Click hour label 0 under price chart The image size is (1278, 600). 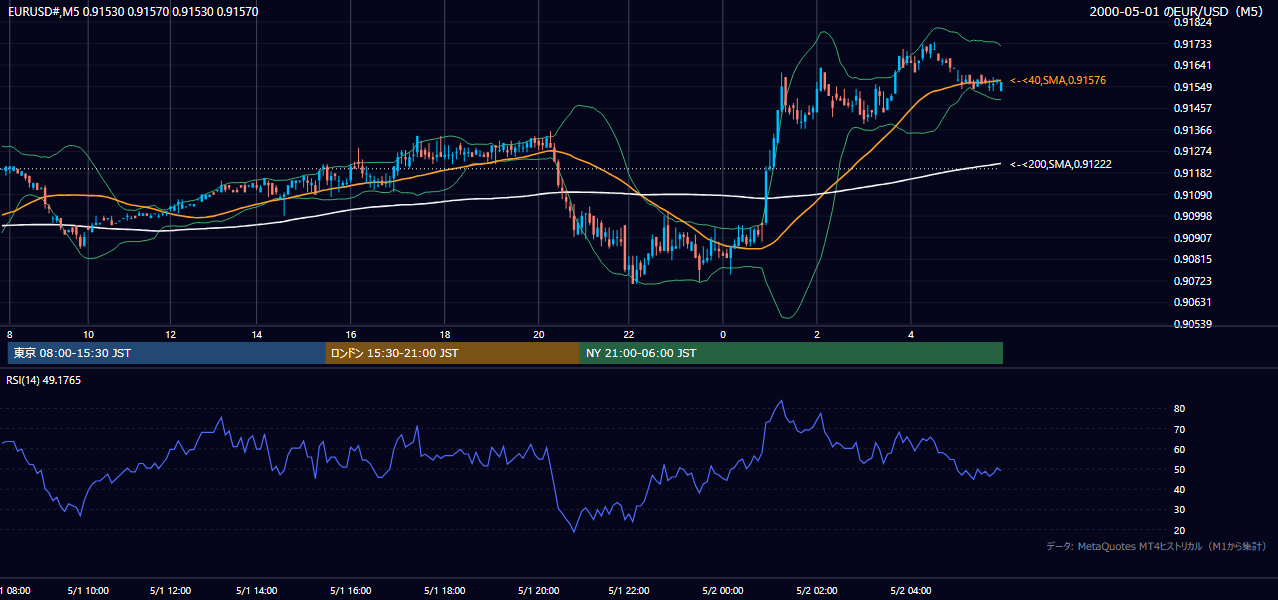[722, 333]
